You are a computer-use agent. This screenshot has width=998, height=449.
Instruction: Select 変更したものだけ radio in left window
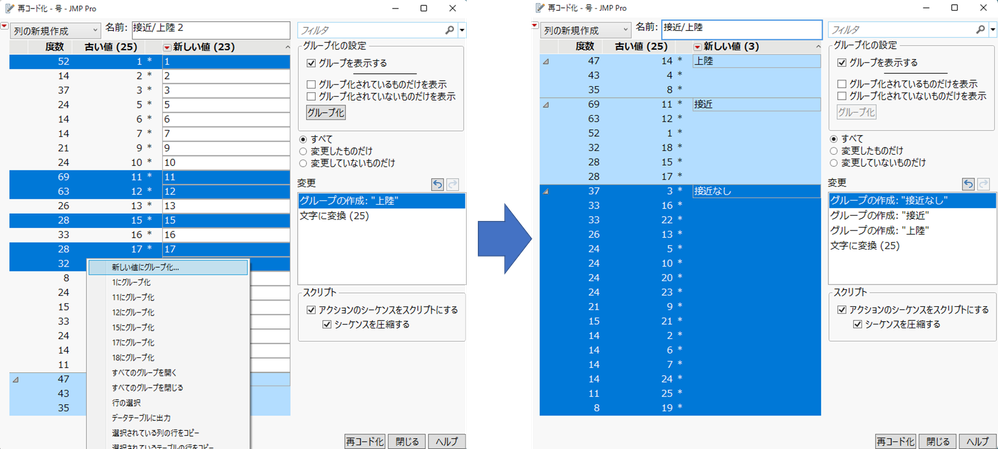304,151
